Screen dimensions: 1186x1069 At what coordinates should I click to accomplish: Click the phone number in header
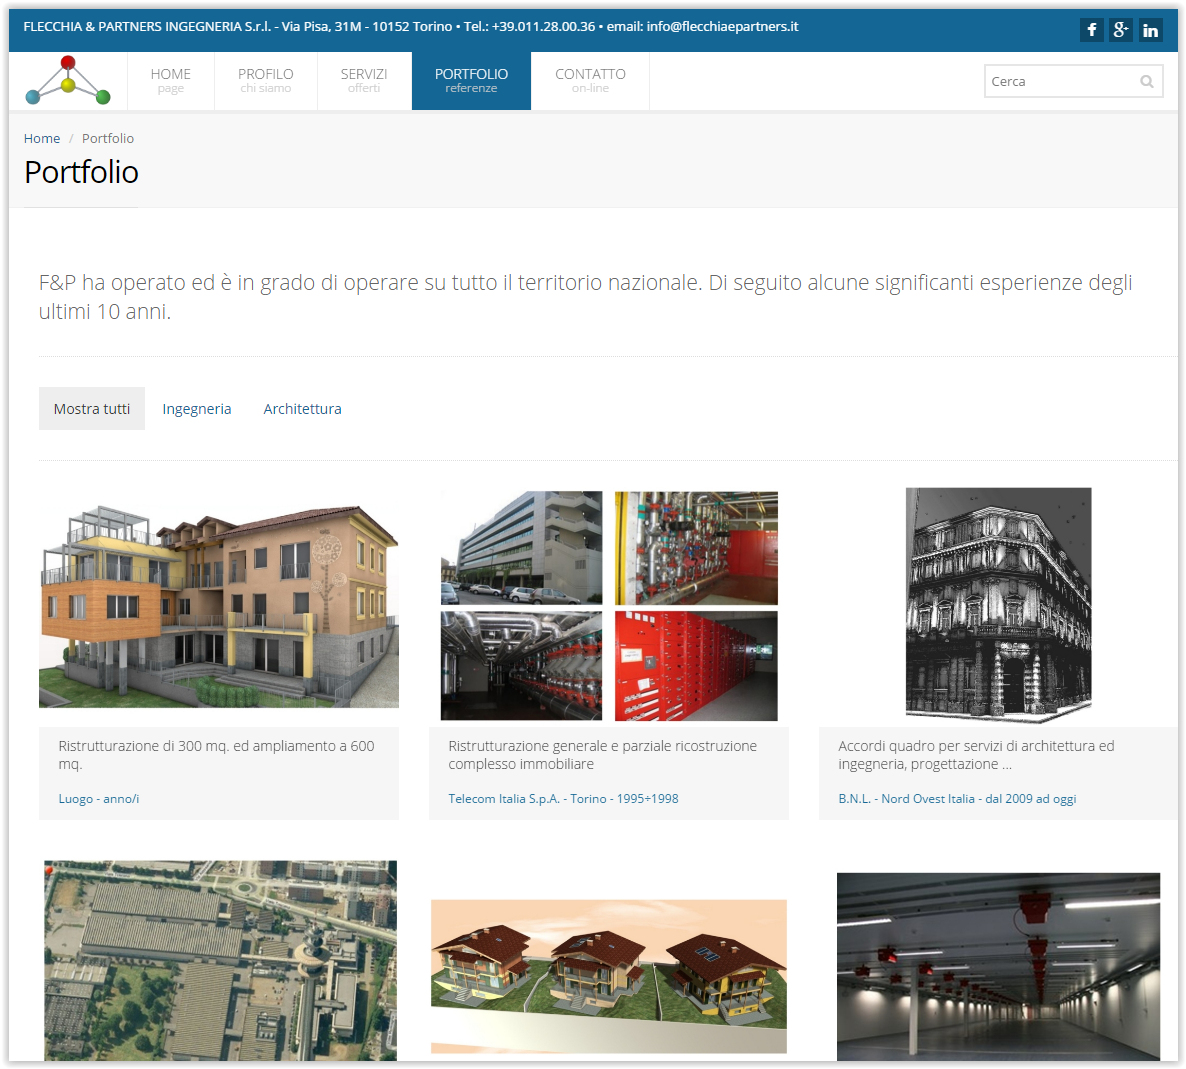click(543, 26)
